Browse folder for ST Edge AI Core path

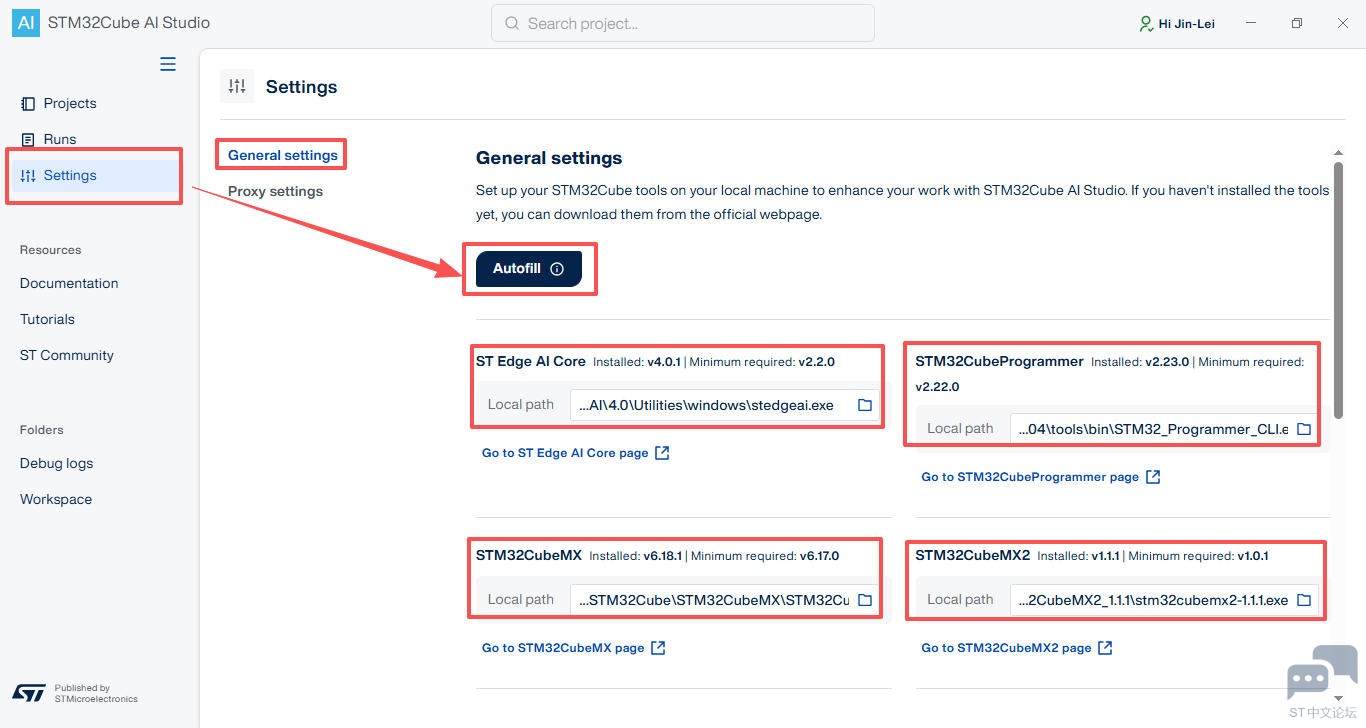tap(865, 405)
